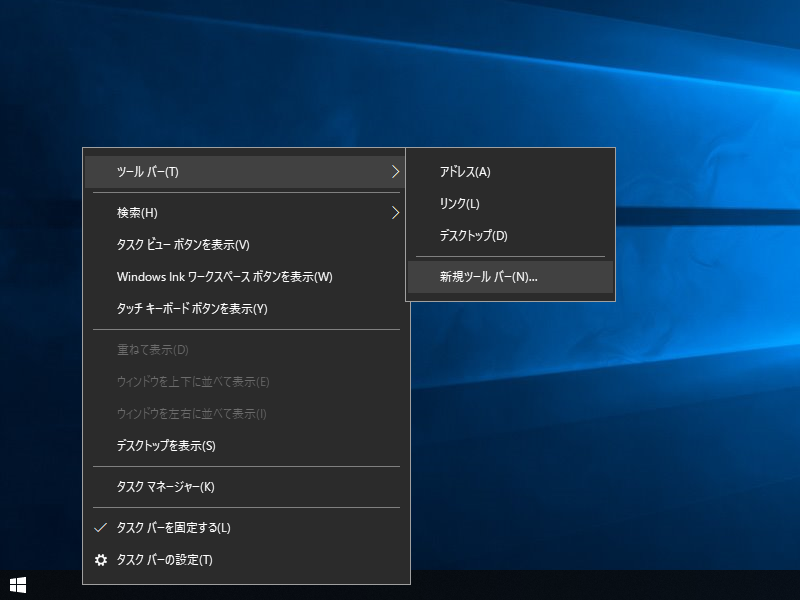800x600 pixels.
Task: Expand the 検索(H) submenu chevron
Action: [395, 213]
